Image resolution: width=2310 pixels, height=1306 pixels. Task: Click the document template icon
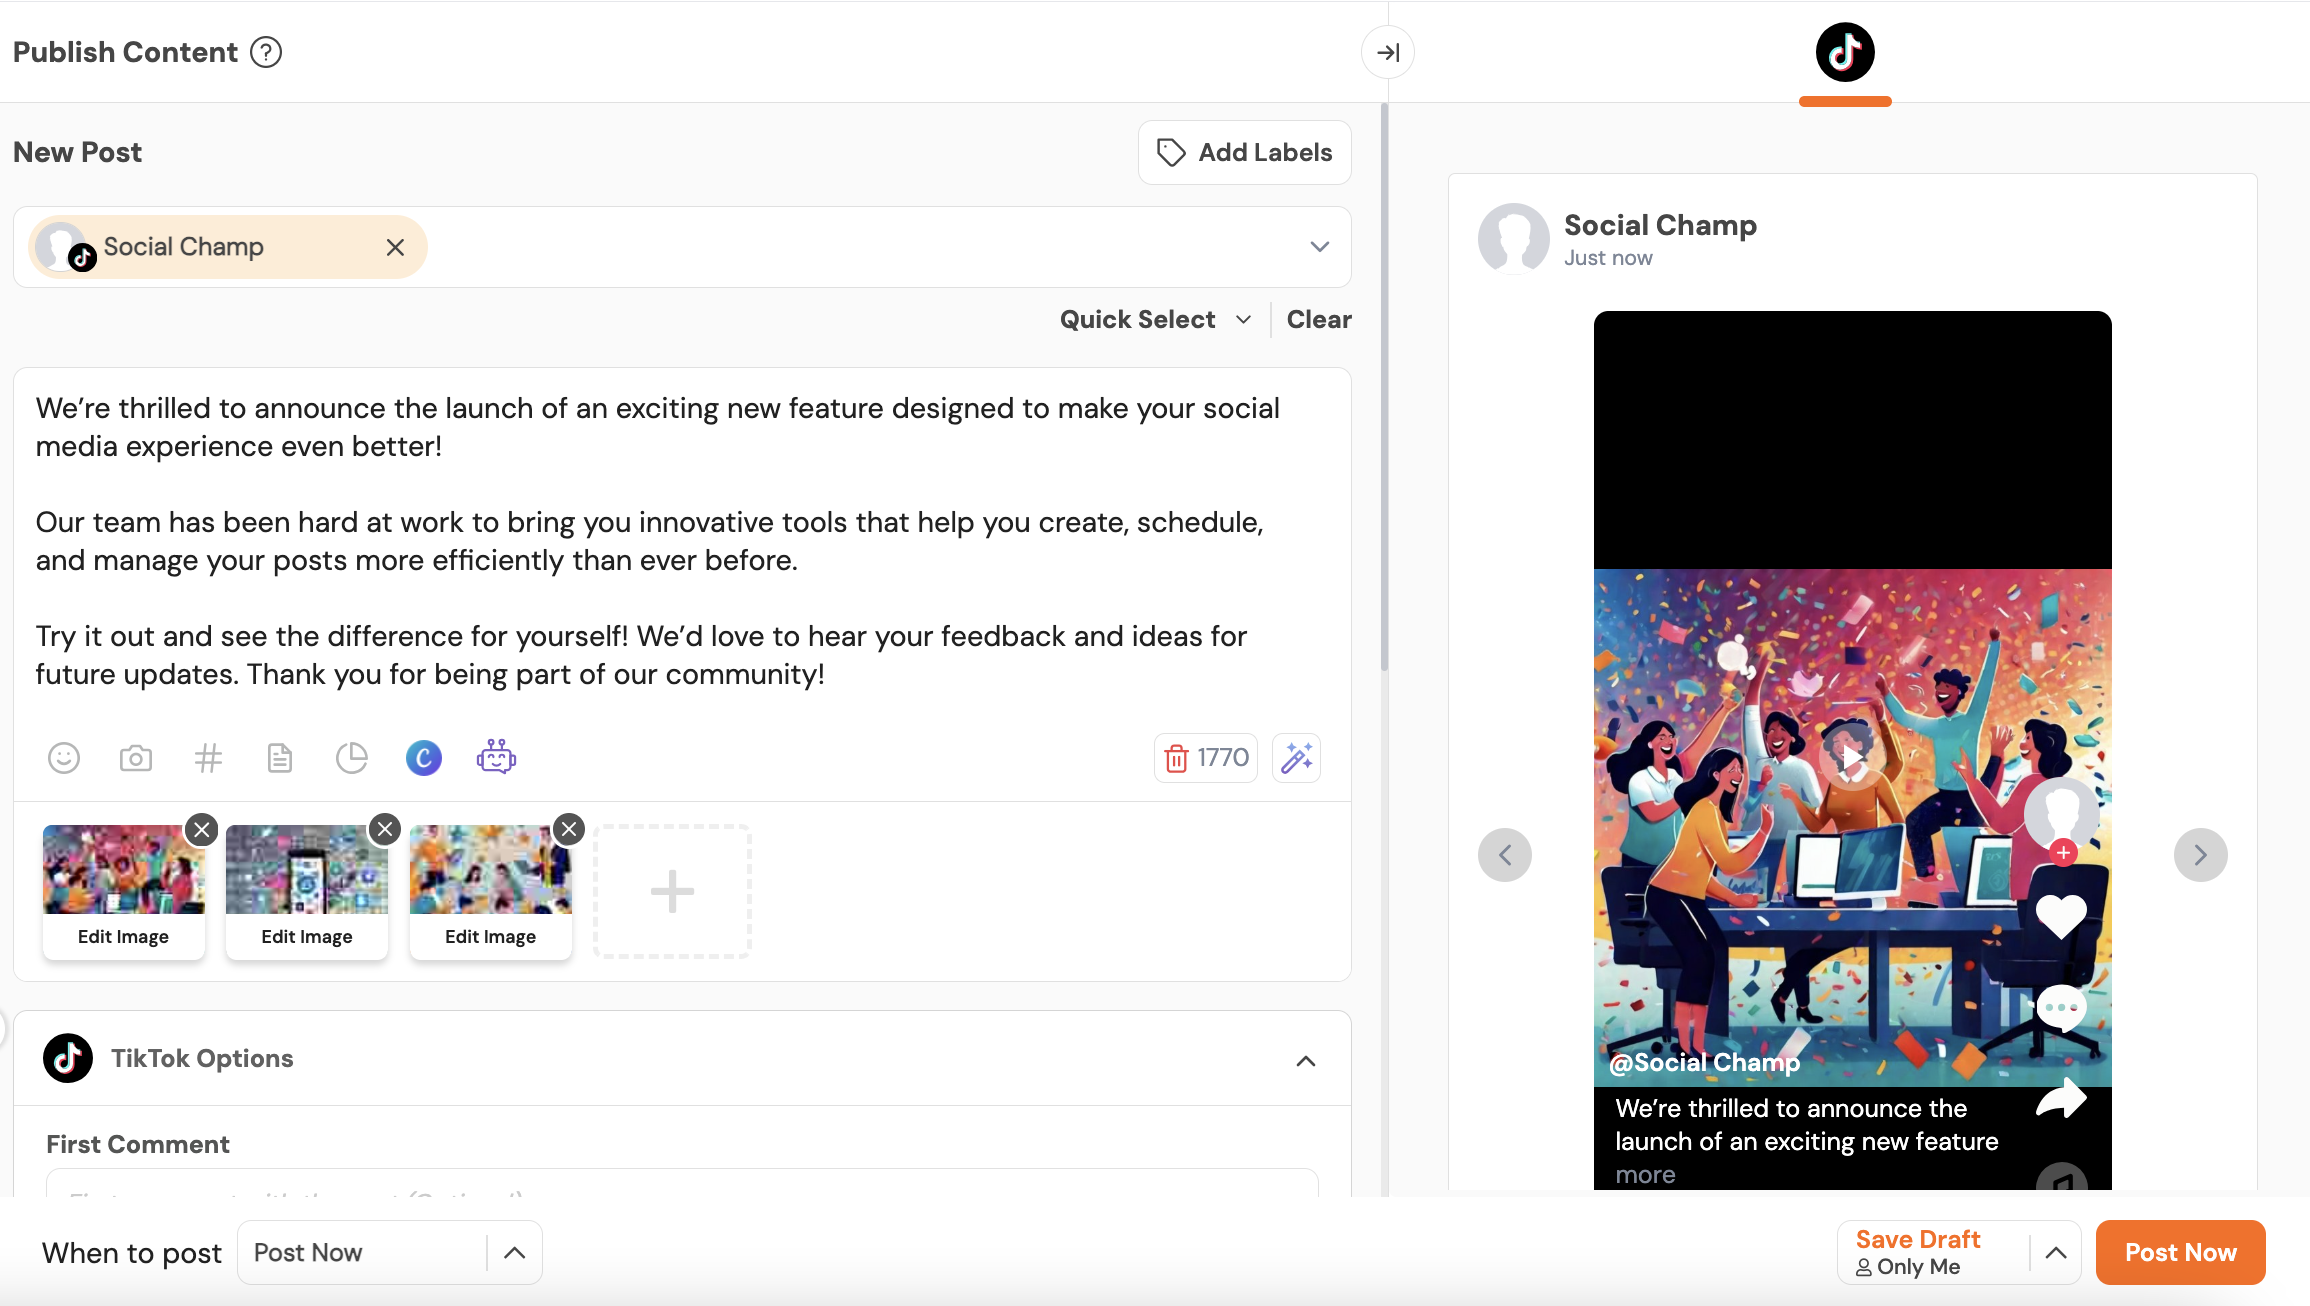pos(280,758)
